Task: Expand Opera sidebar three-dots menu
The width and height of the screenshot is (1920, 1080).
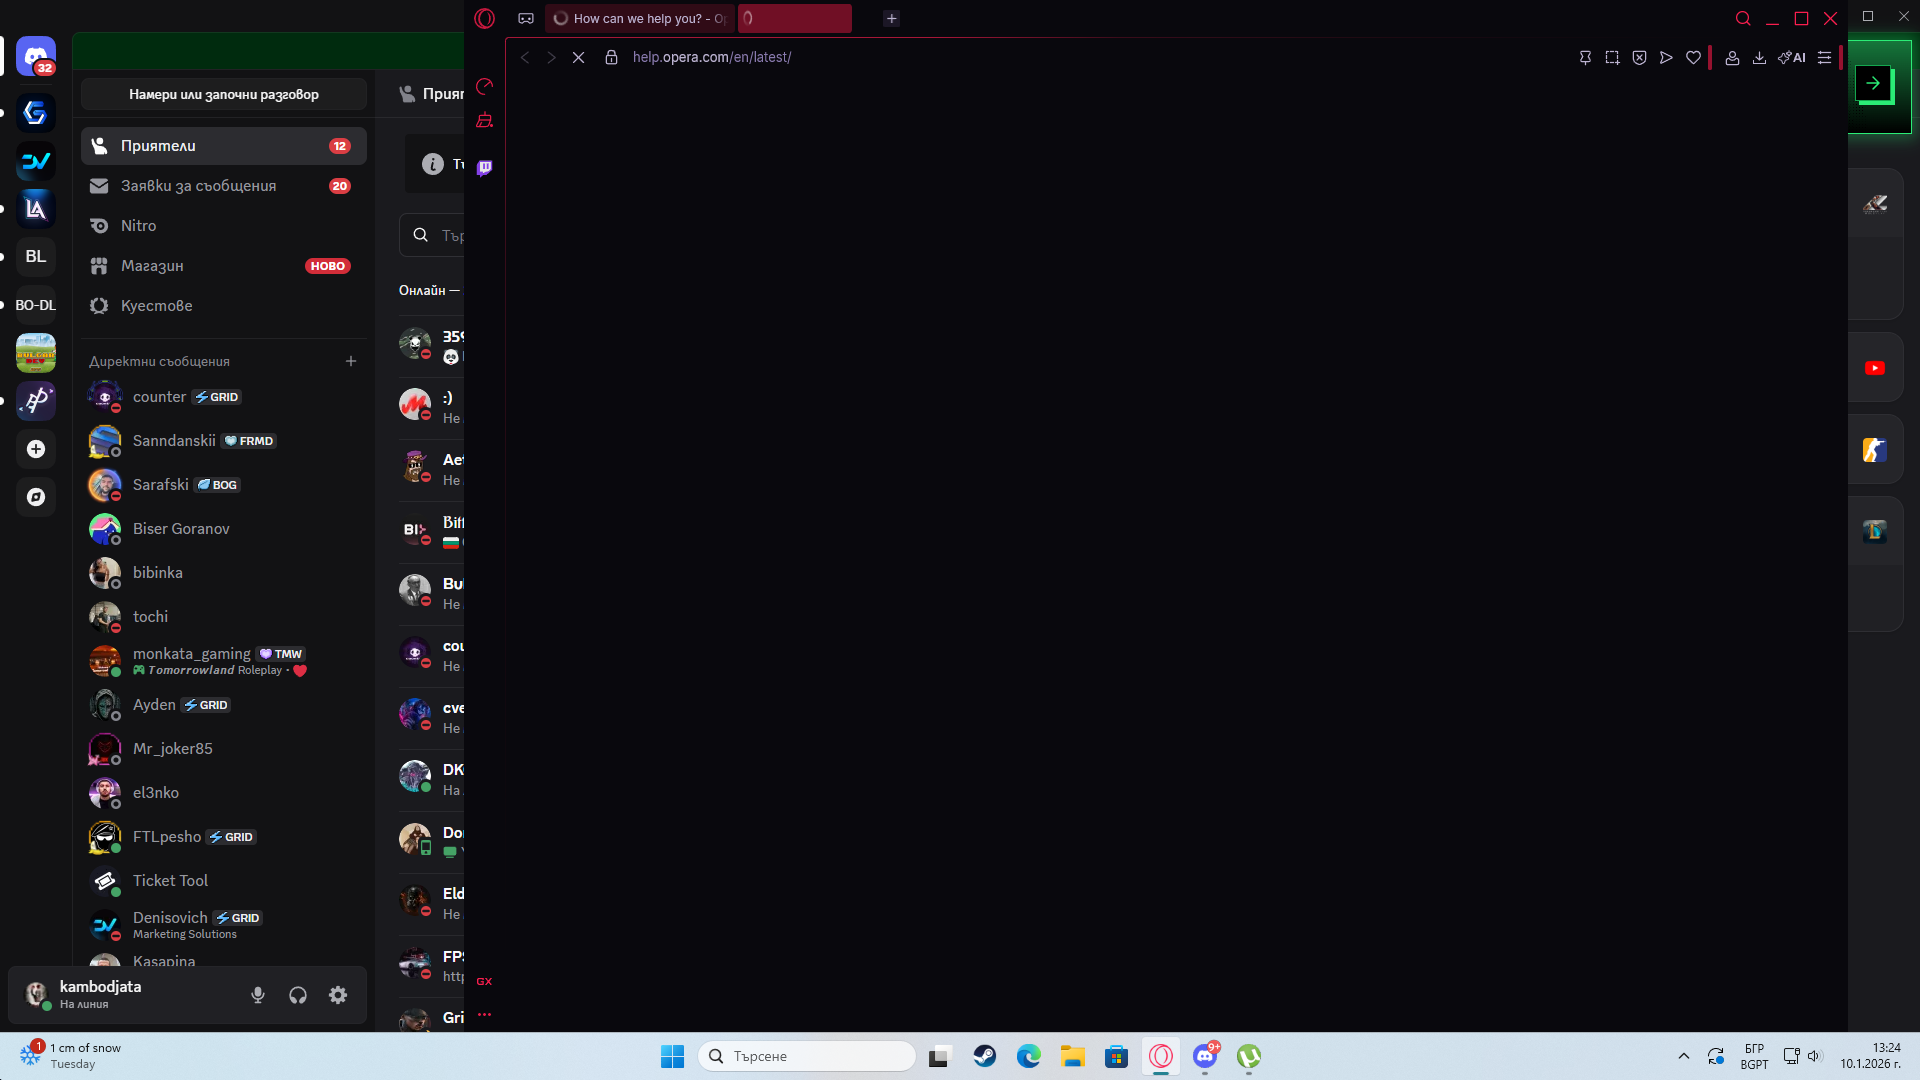Action: click(x=485, y=1015)
